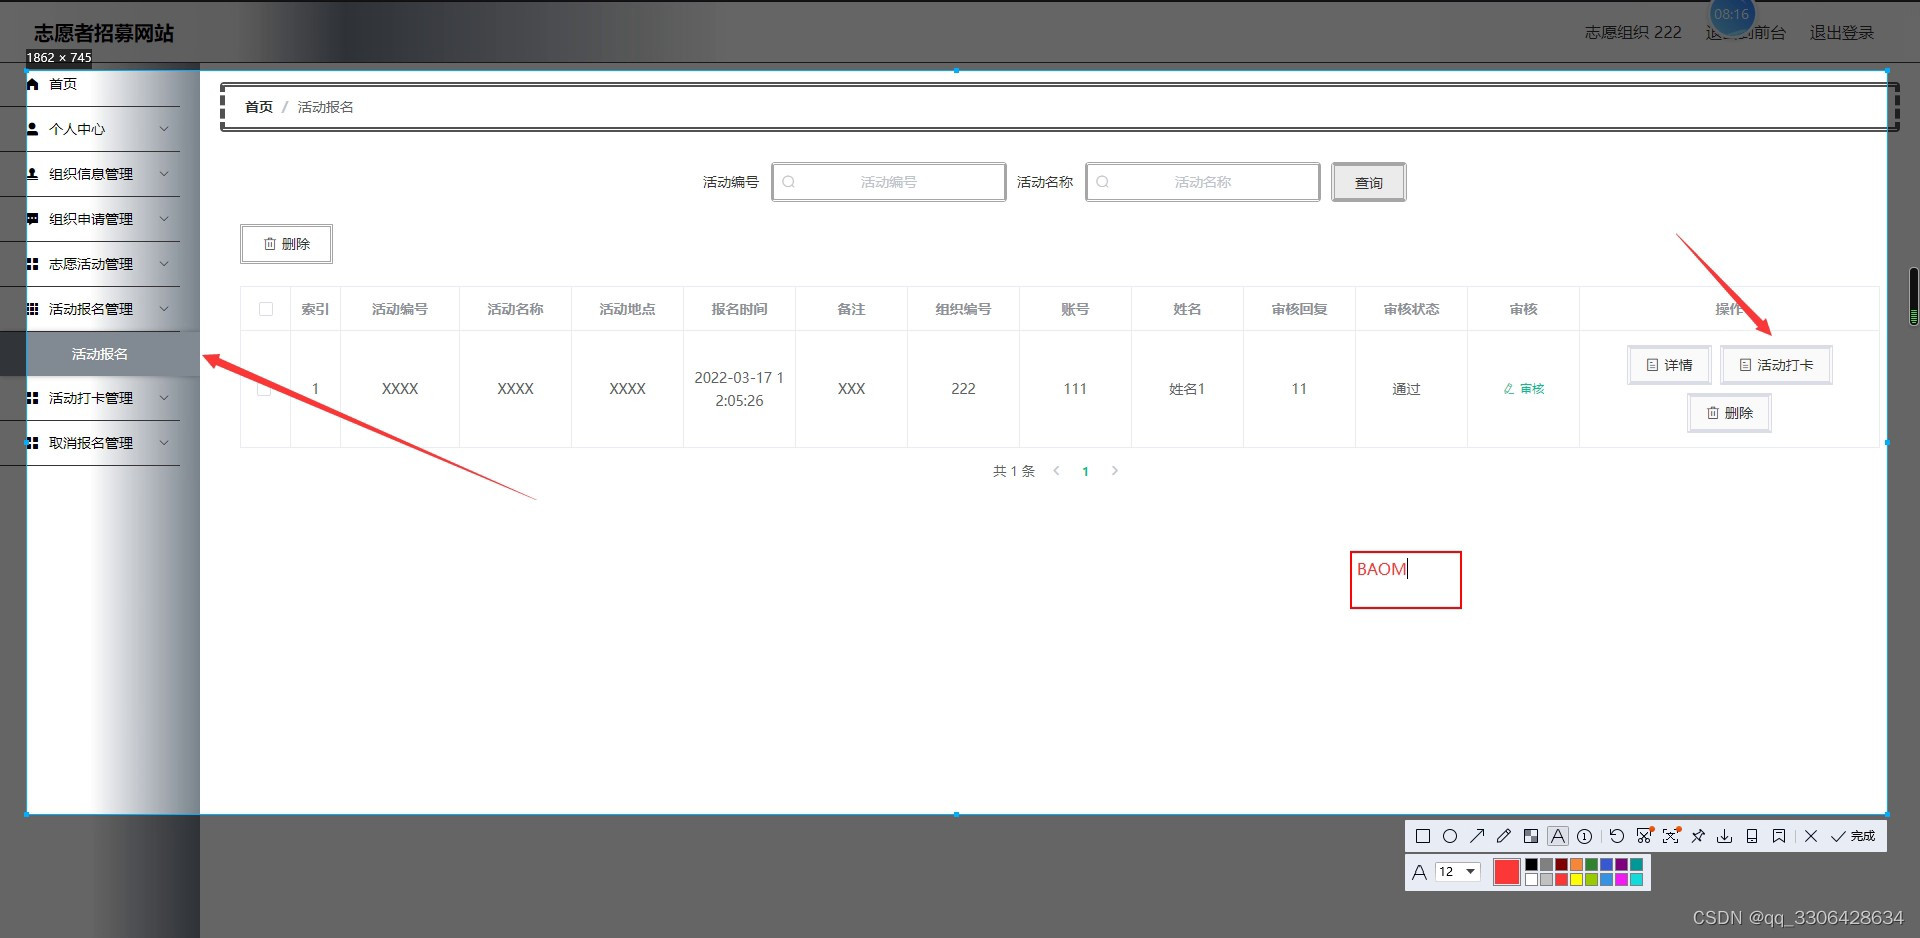The height and width of the screenshot is (938, 1920).
Task: Expand the 组织申请管理 chevron
Action: pyautogui.click(x=164, y=219)
